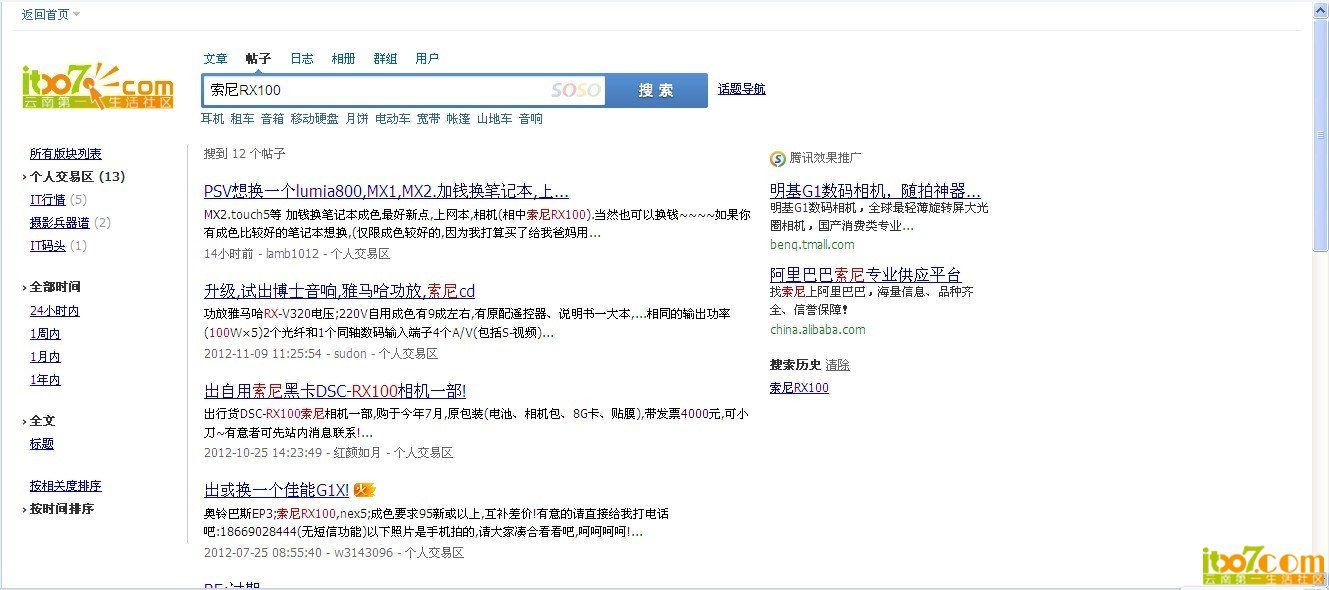This screenshot has height=590, width=1329.
Task: Open post 出自用索尼黑卡DSC-RX100相机一部
Action: click(x=335, y=391)
